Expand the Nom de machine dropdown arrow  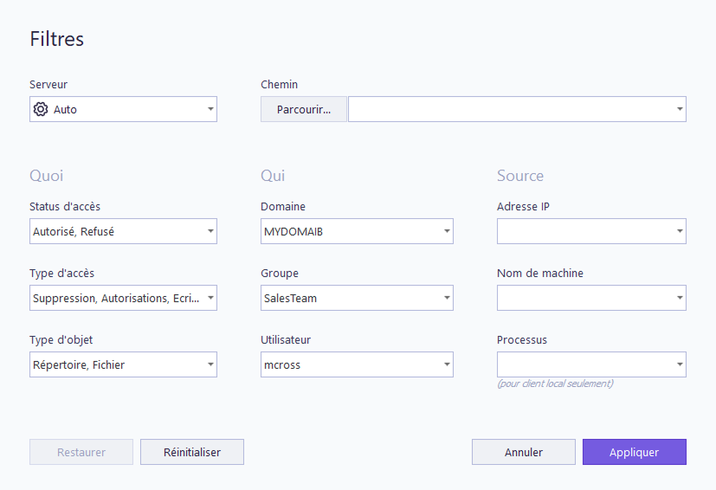click(x=680, y=298)
